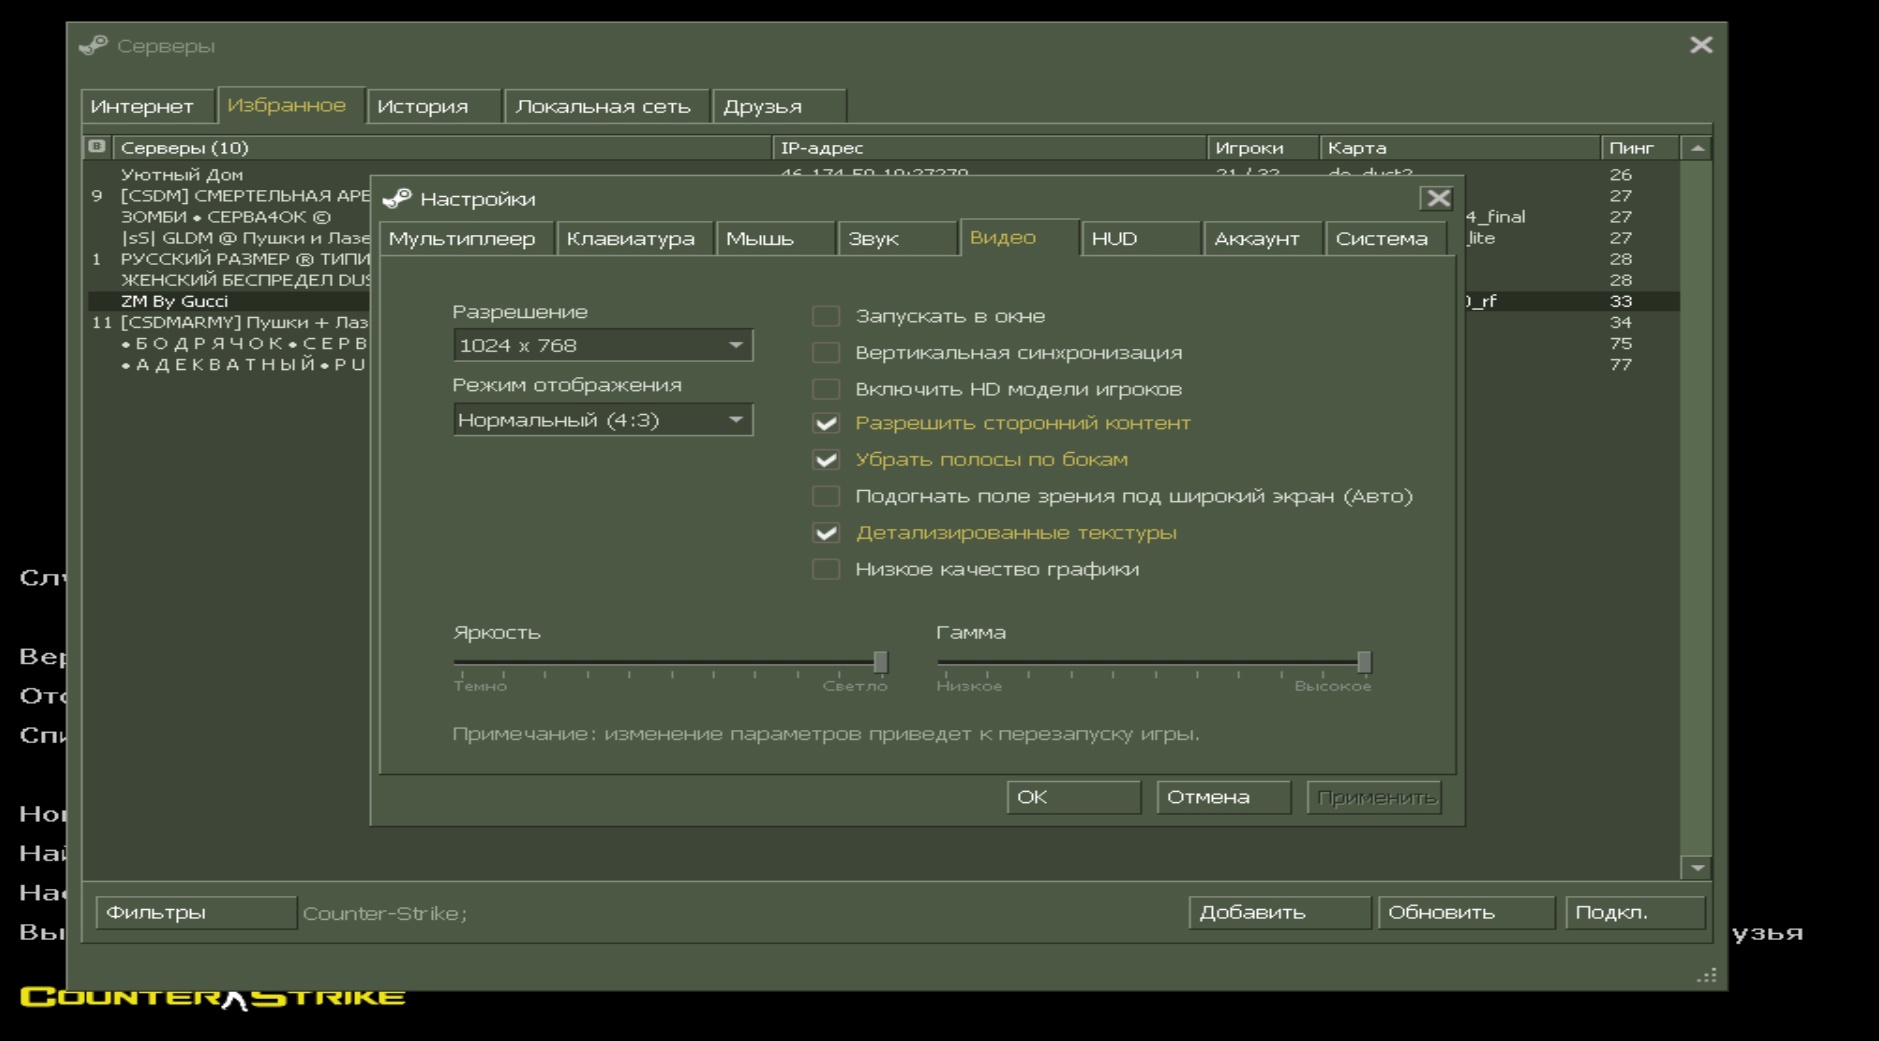1879x1041 pixels.
Task: Close the Серверы window with X icon
Action: 1700,45
